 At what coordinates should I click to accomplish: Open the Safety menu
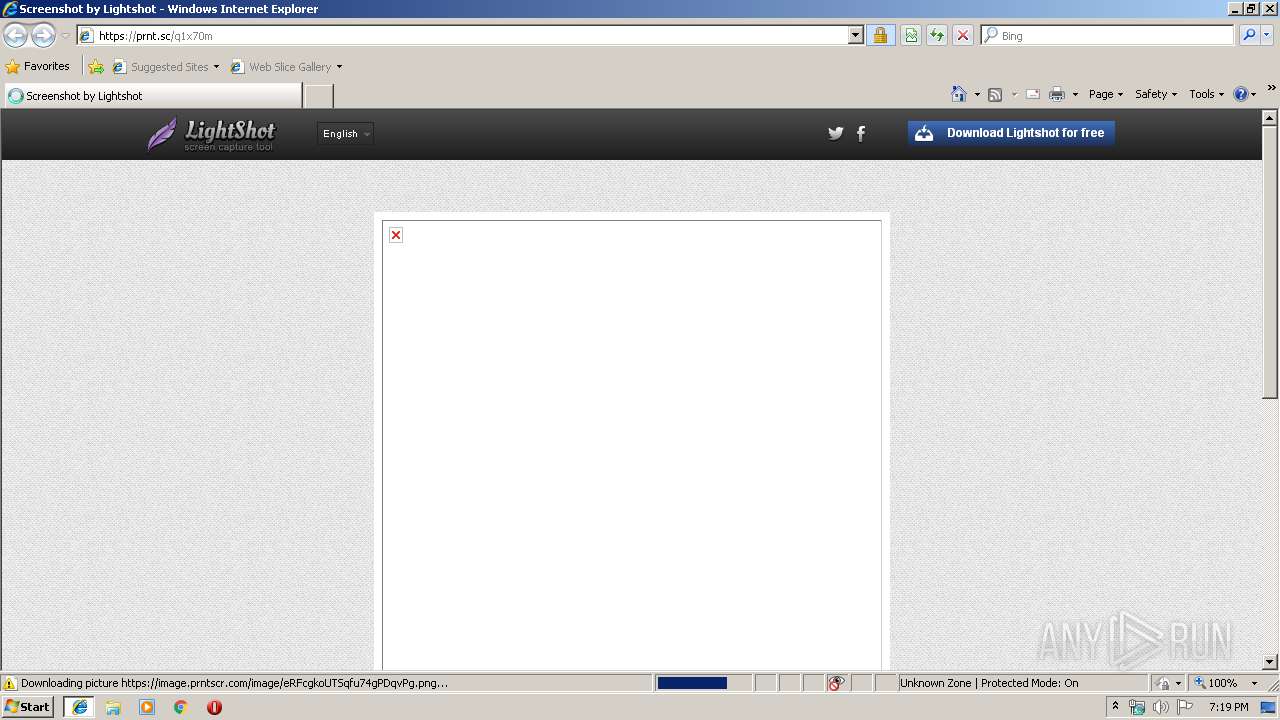click(1156, 94)
